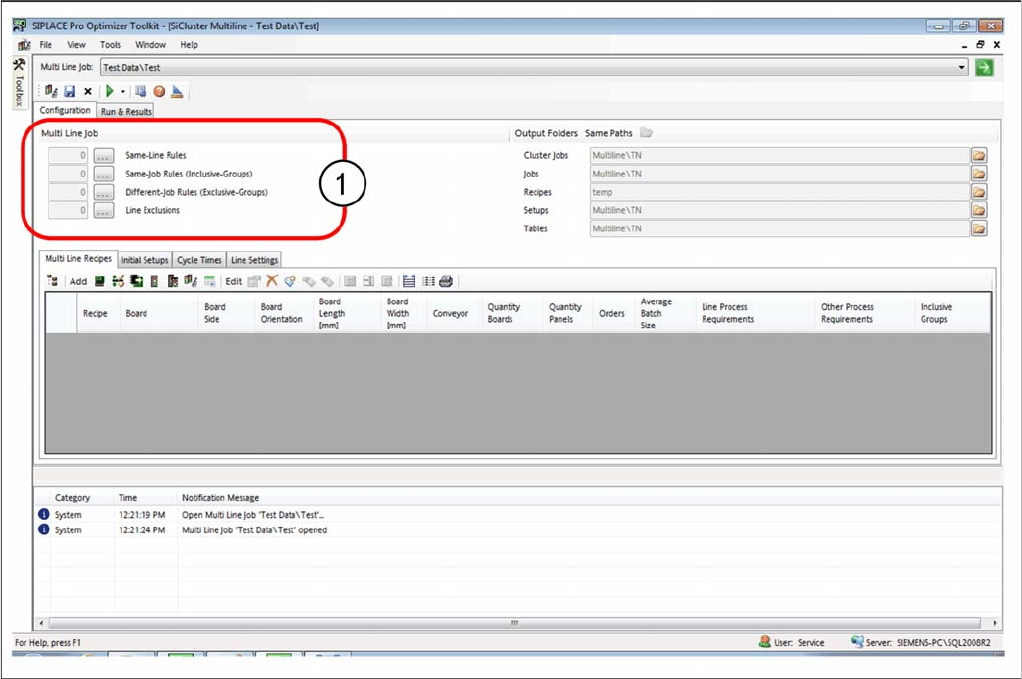Viewport: 1022px width, 679px height.
Task: Open the Multi Line Recipes tab
Action: tap(78, 259)
